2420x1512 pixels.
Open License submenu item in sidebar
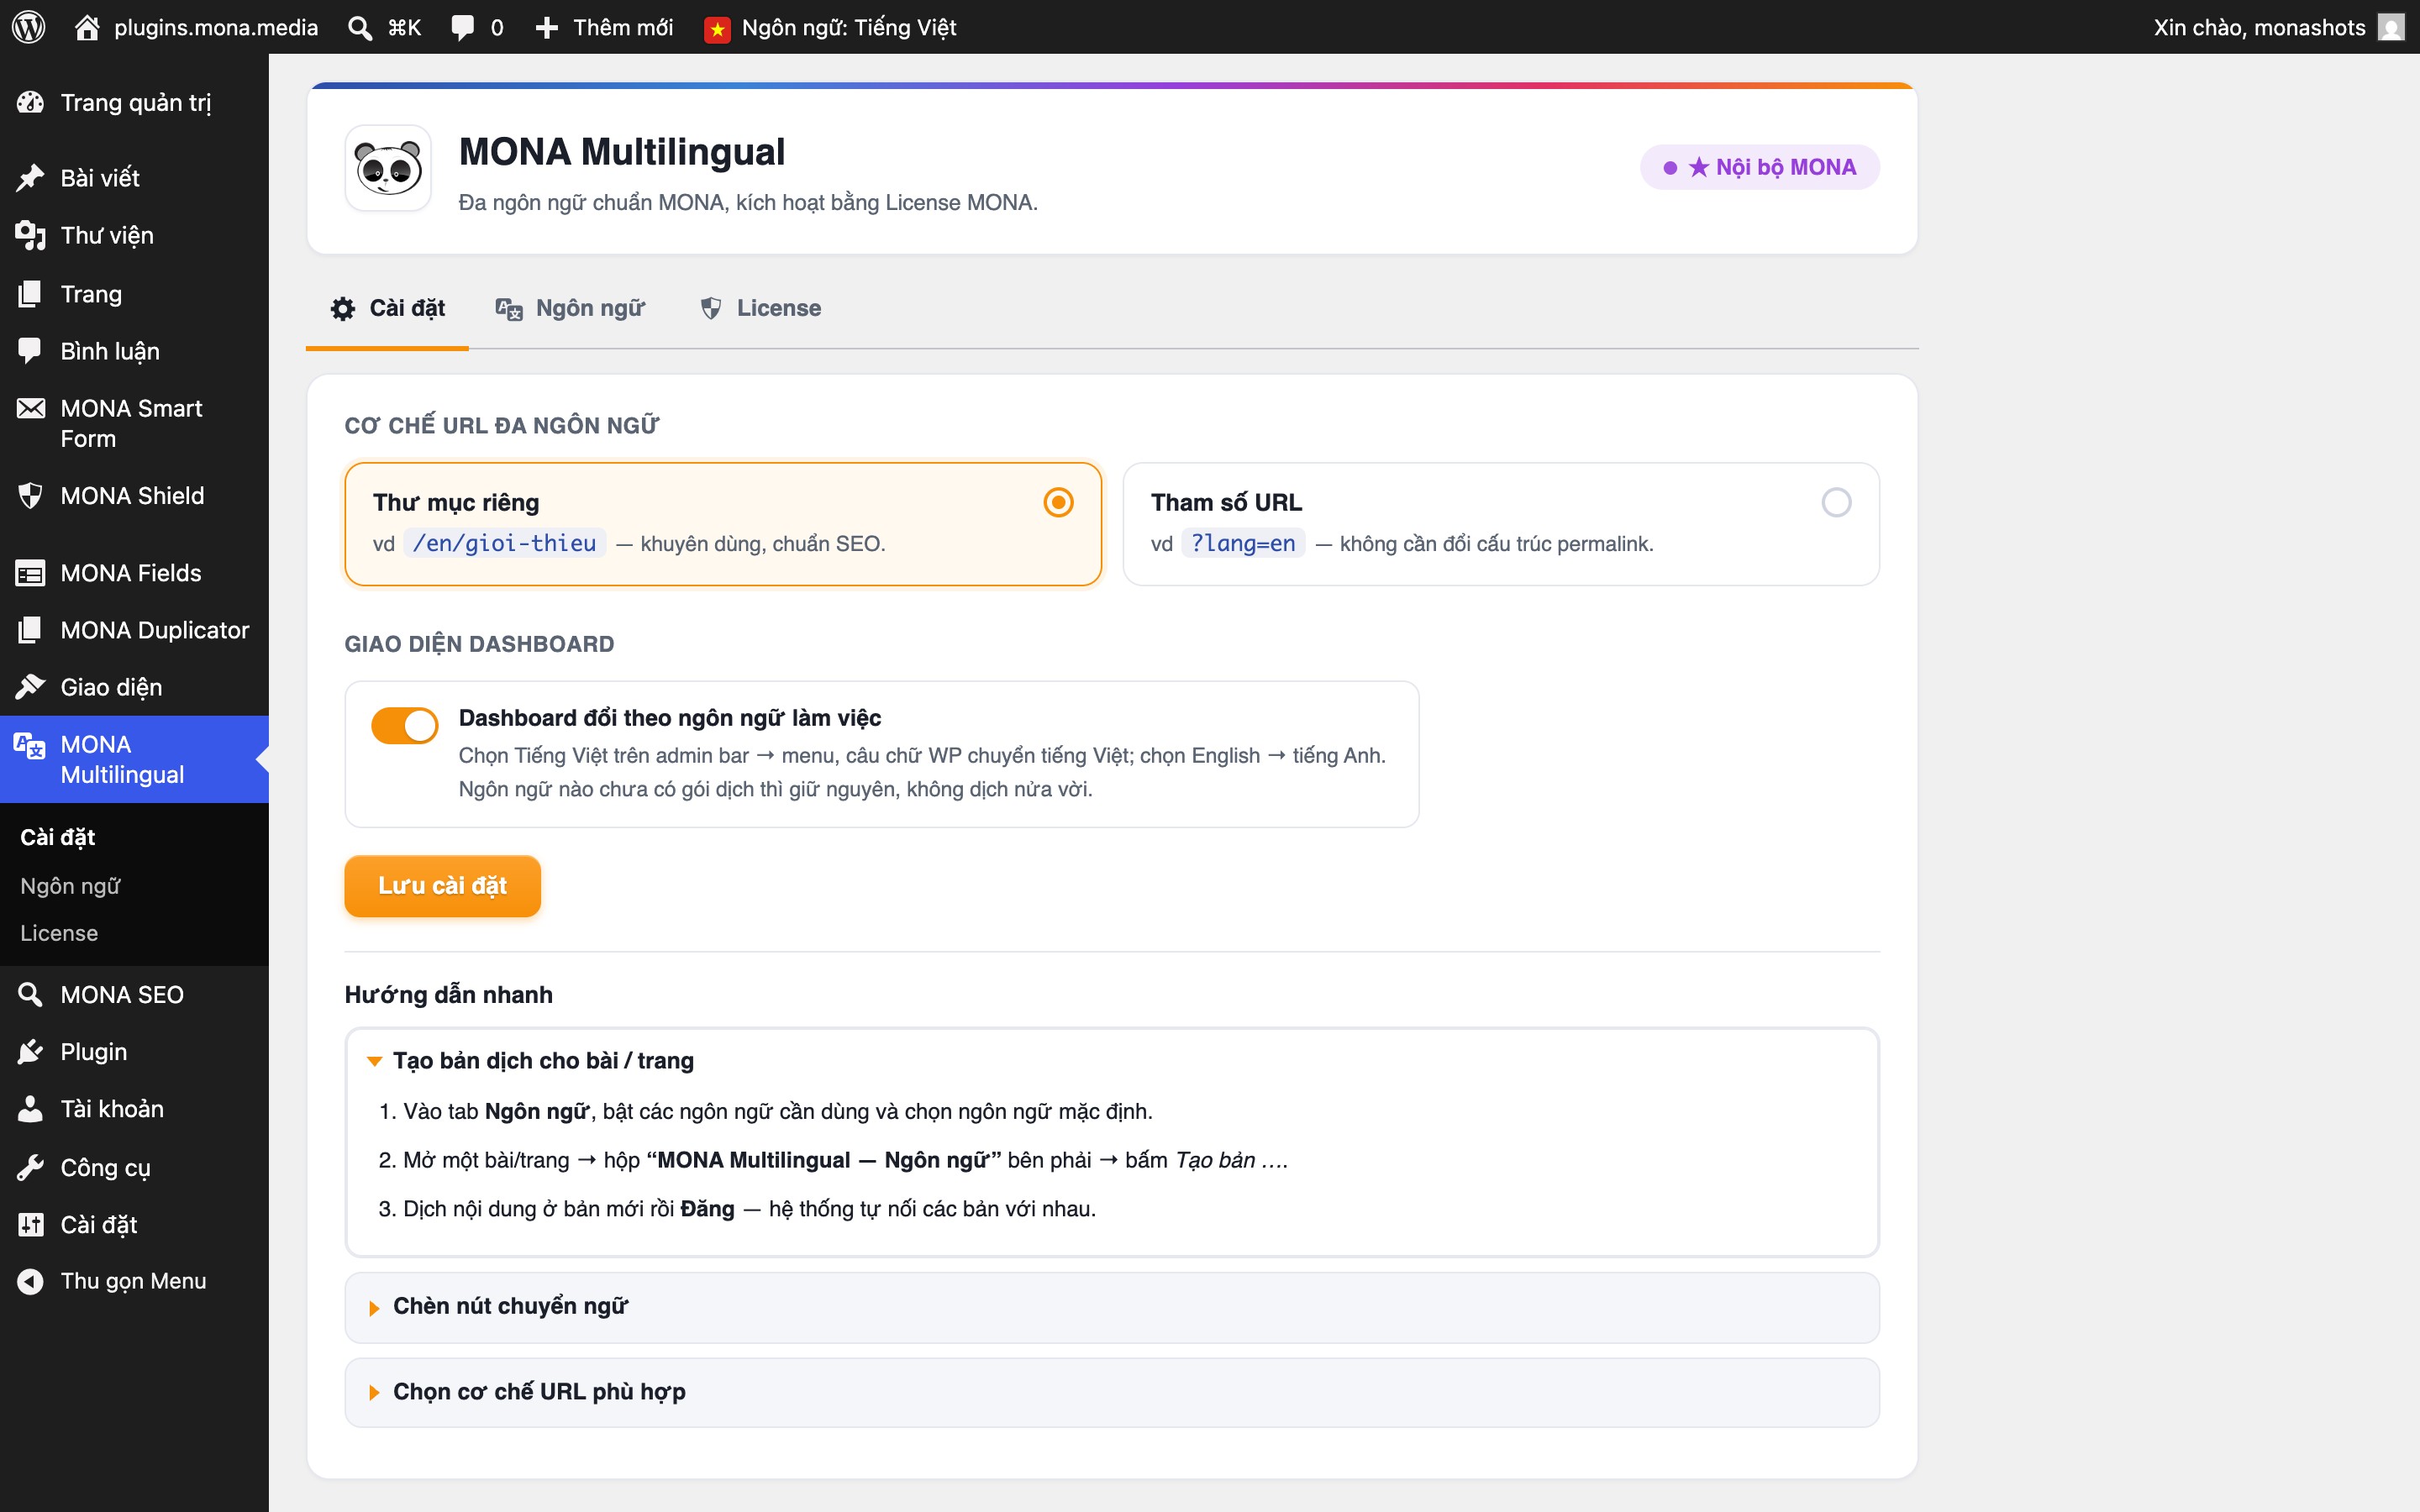59,933
